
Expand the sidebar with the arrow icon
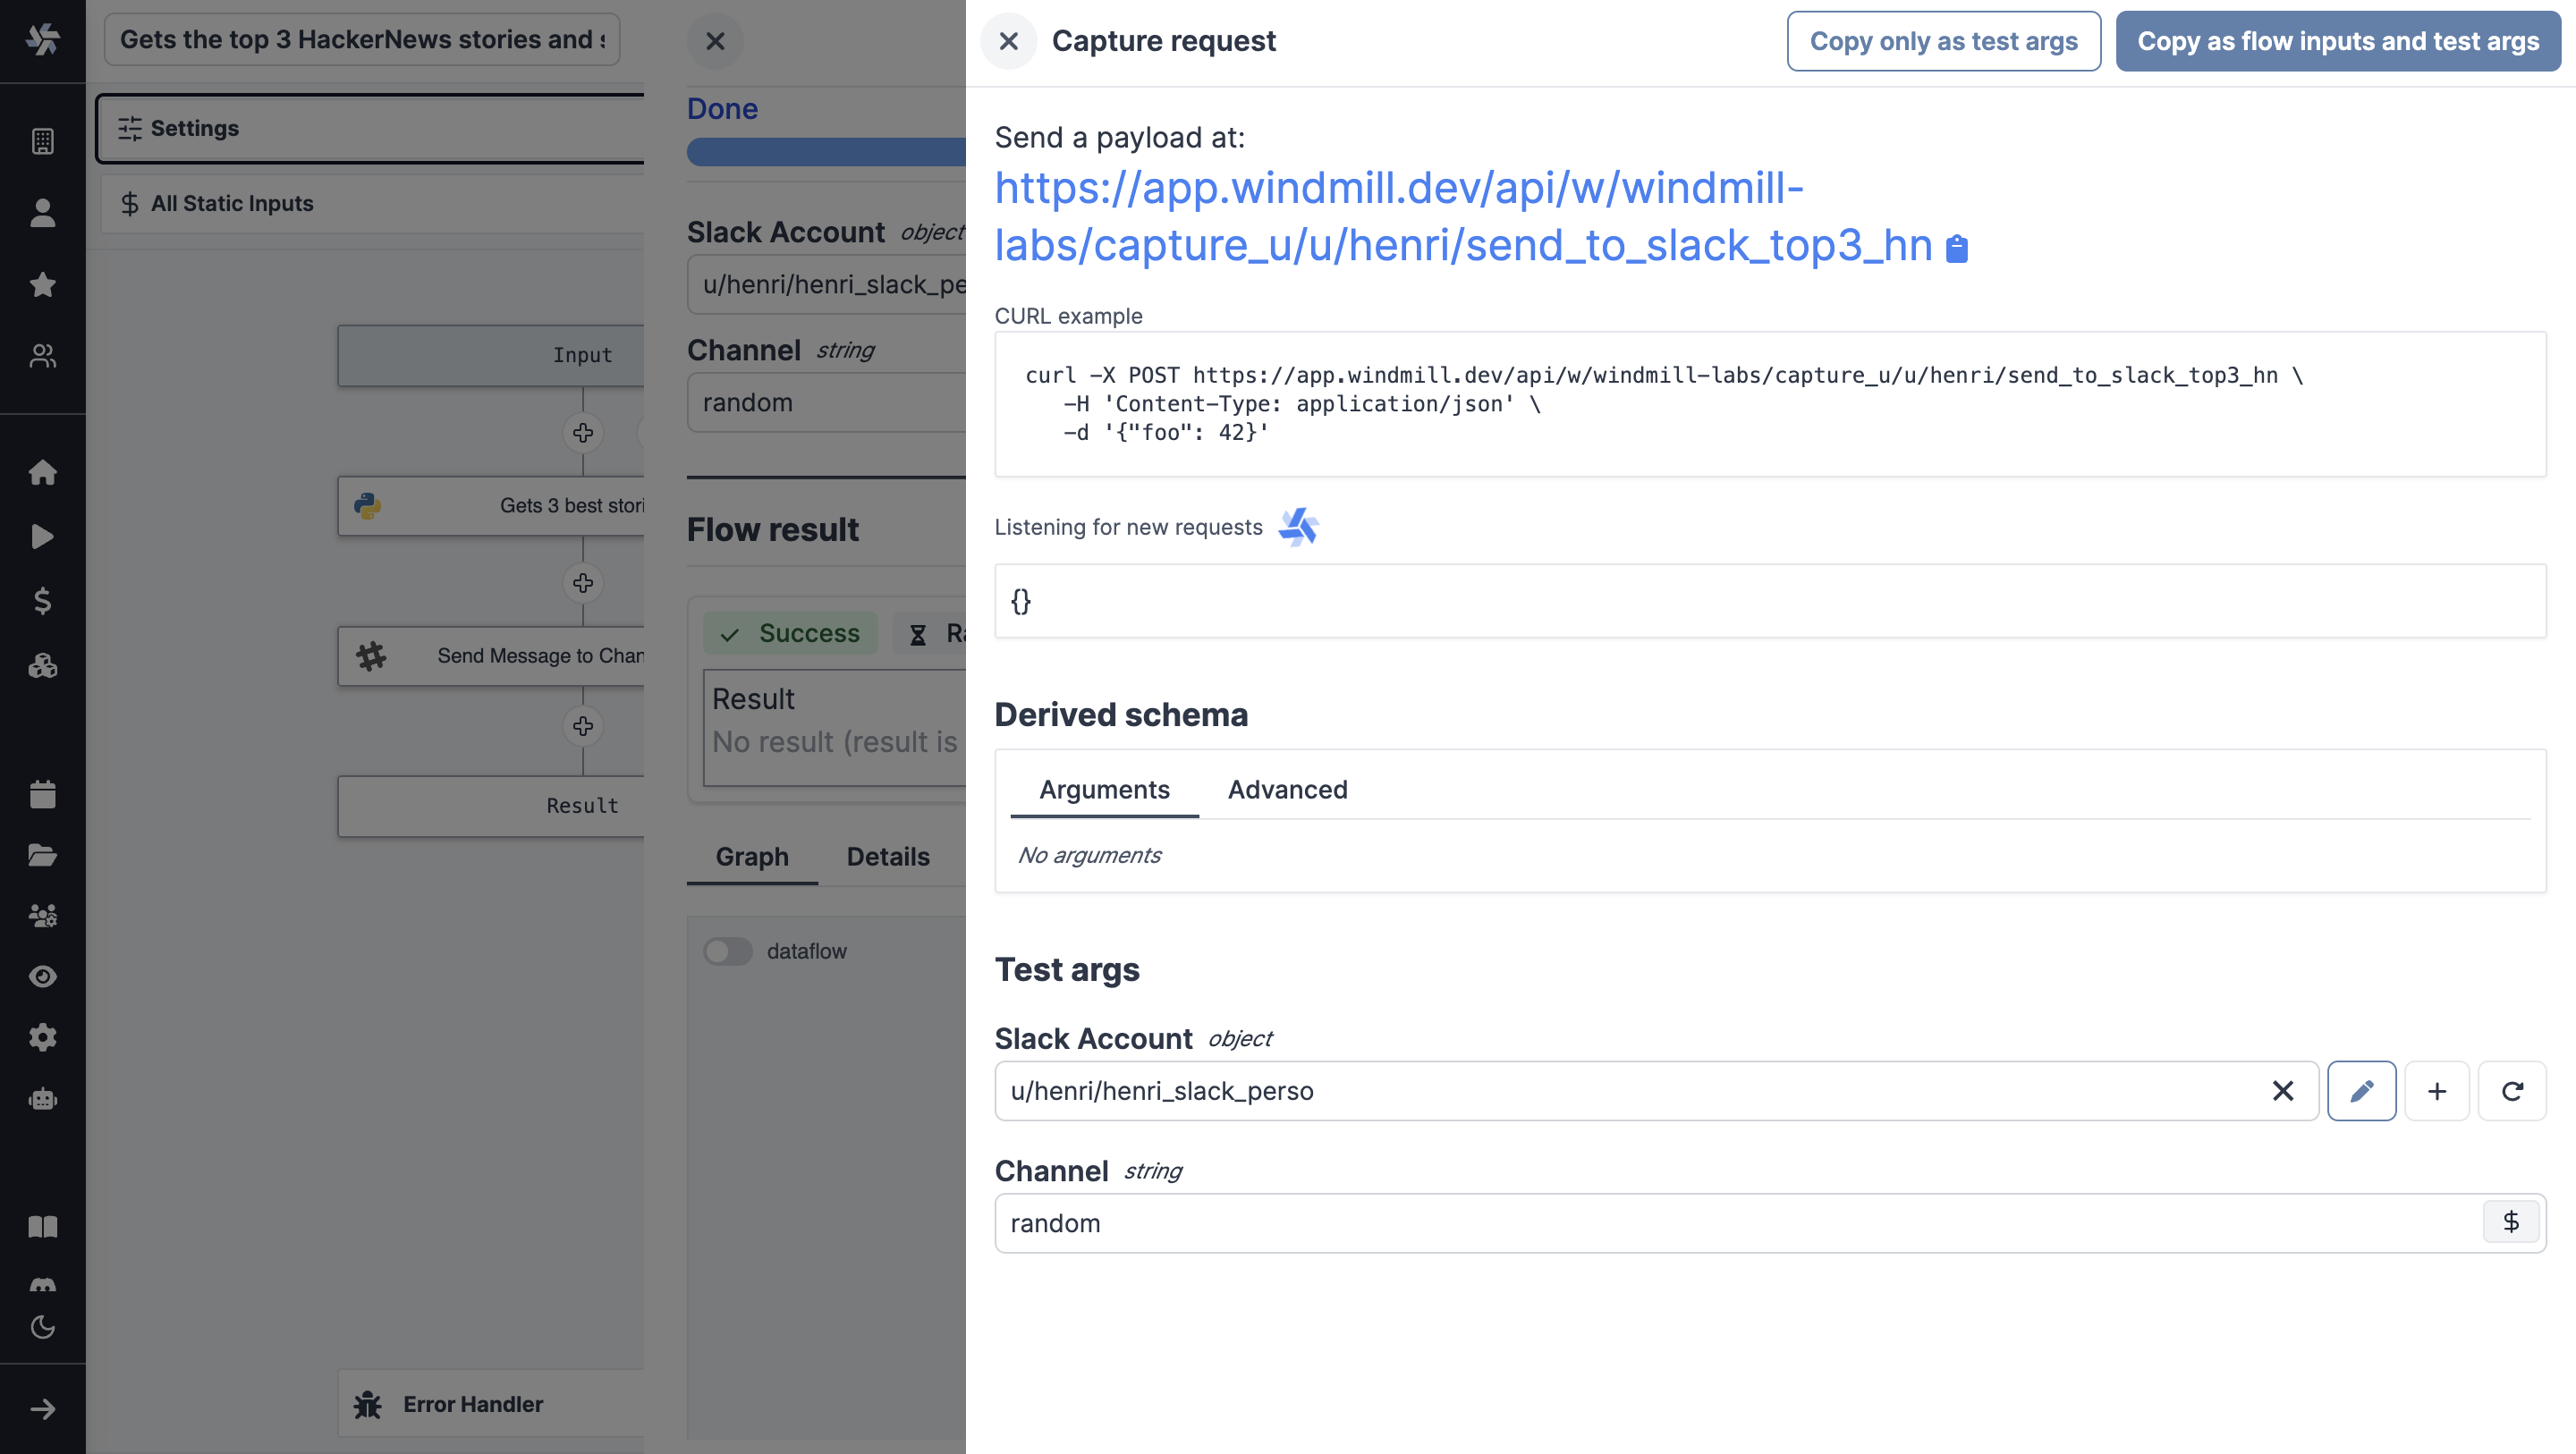pos(42,1409)
